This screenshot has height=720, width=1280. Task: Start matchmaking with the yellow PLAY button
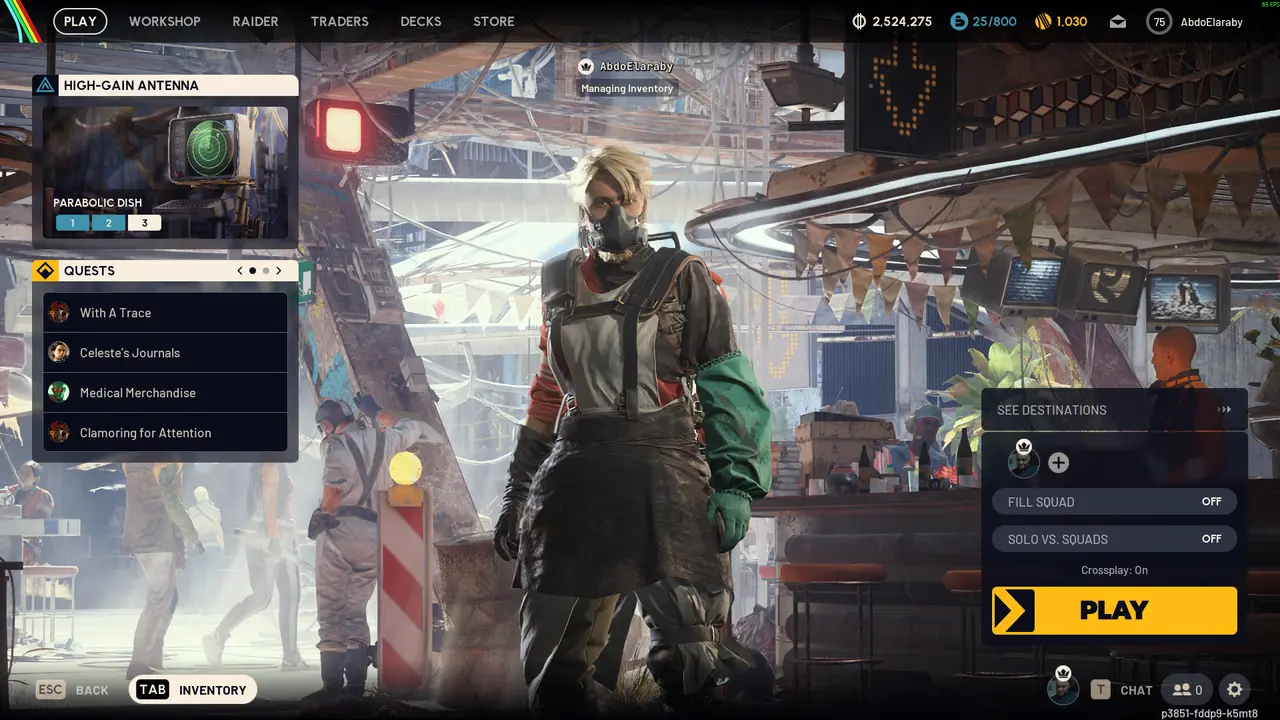coord(1114,610)
